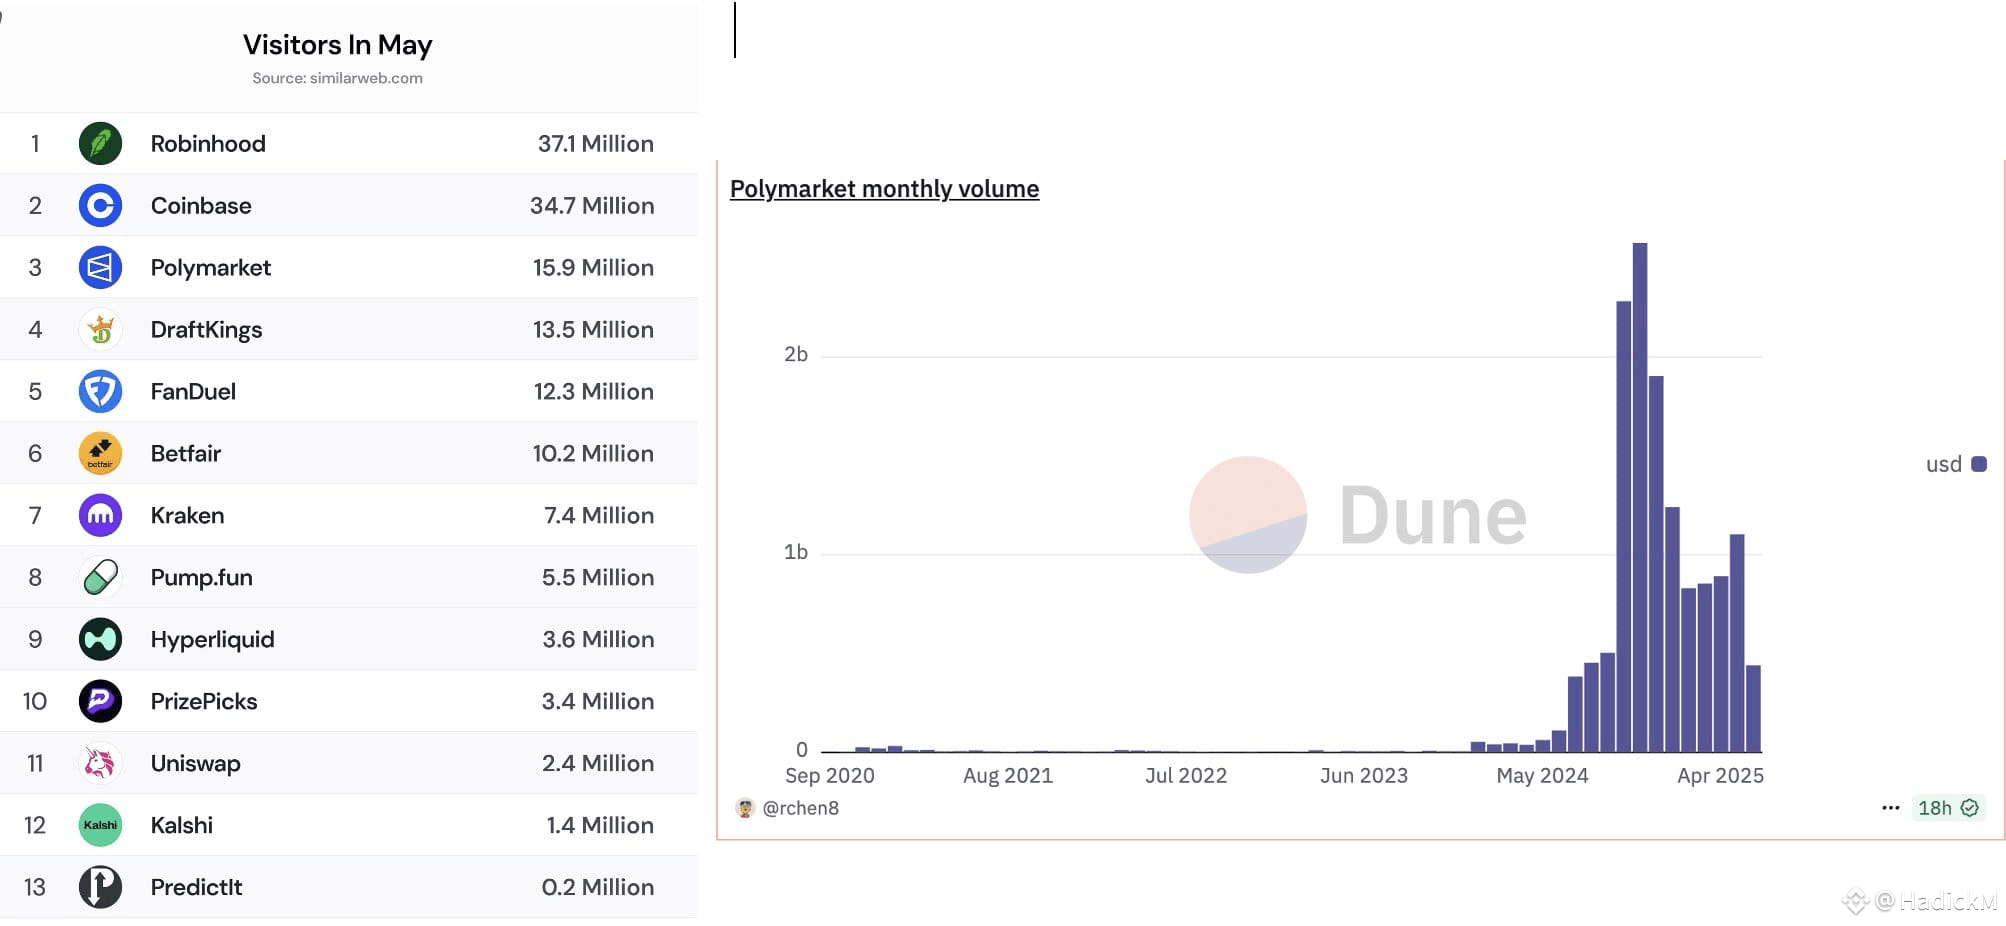Select the 0.2 Million visitor value

598,888
